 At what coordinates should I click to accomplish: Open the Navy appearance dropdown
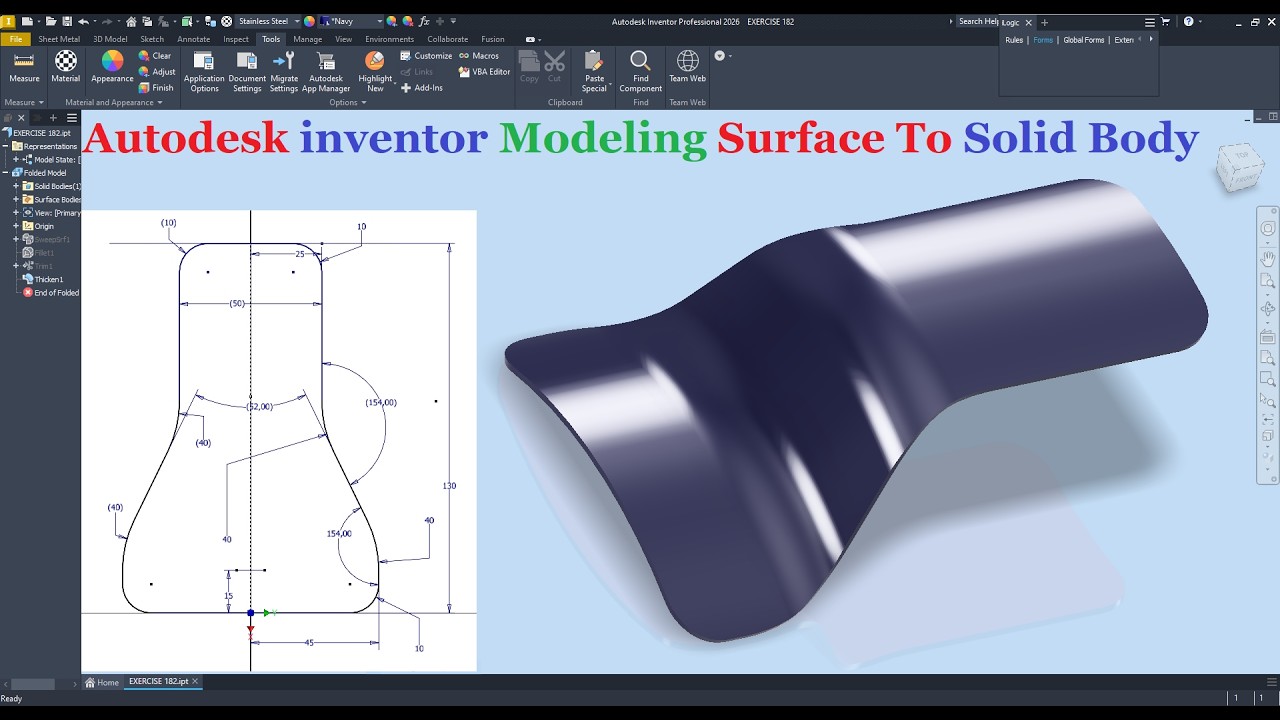351,21
